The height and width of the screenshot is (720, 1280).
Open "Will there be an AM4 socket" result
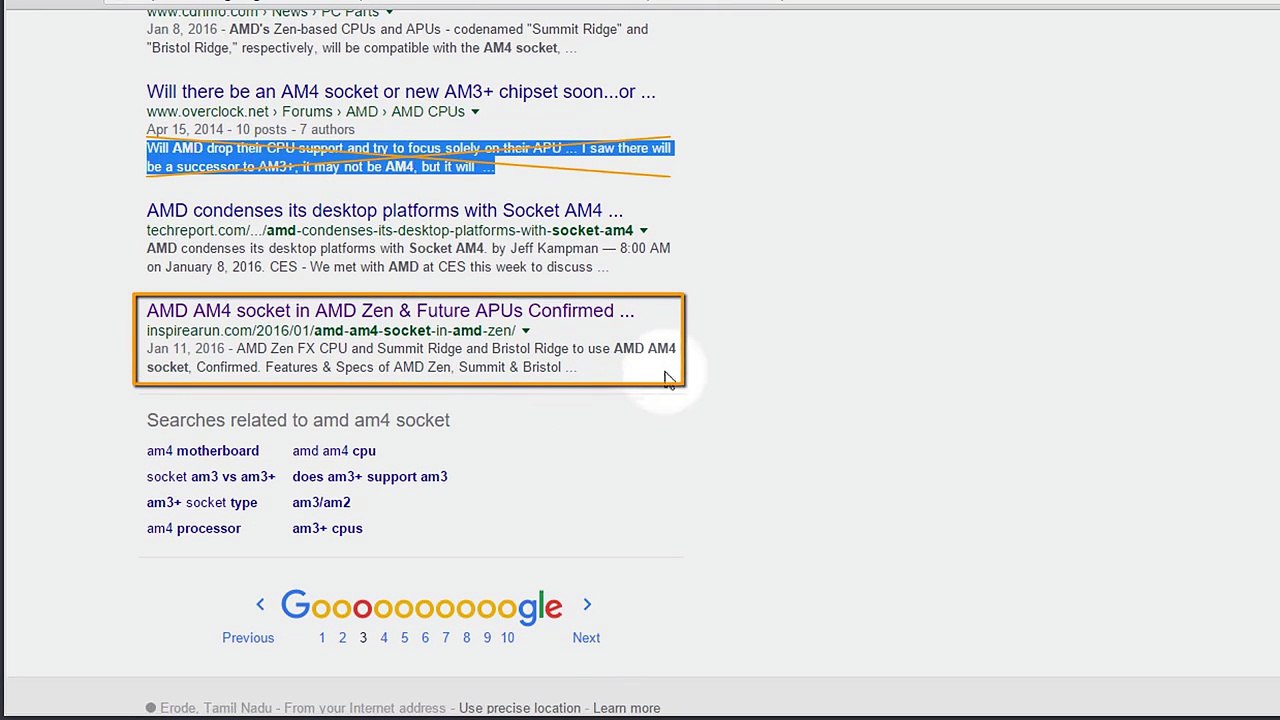401,92
